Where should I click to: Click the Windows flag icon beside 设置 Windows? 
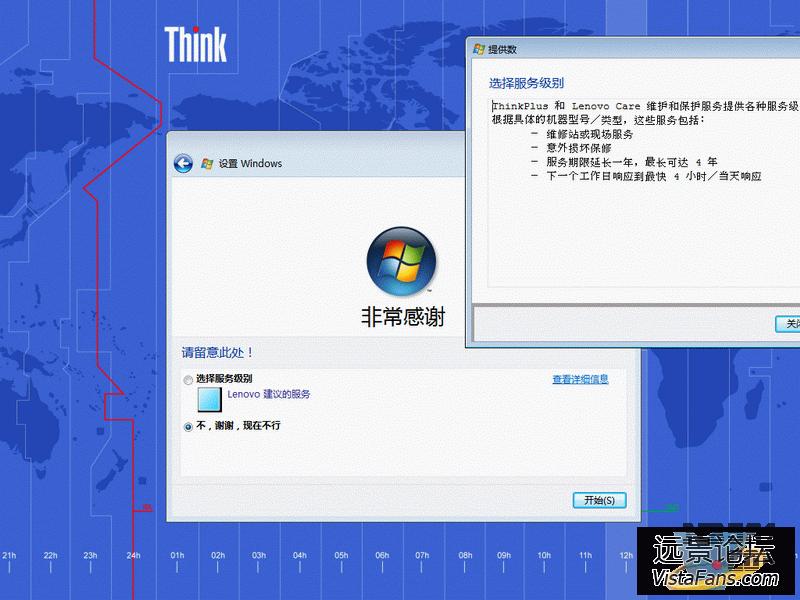[x=207, y=164]
